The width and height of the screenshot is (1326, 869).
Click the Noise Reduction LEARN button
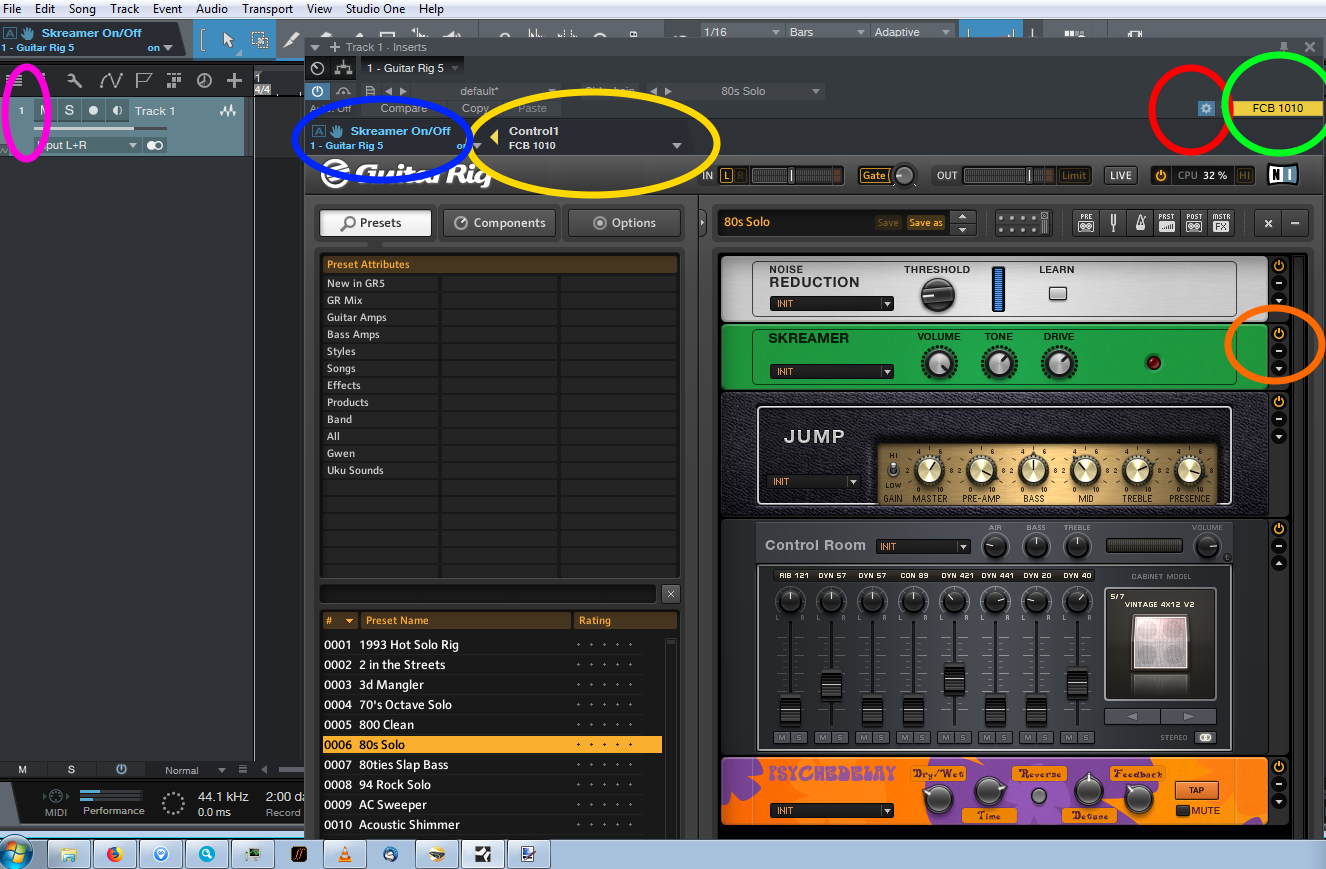1057,294
